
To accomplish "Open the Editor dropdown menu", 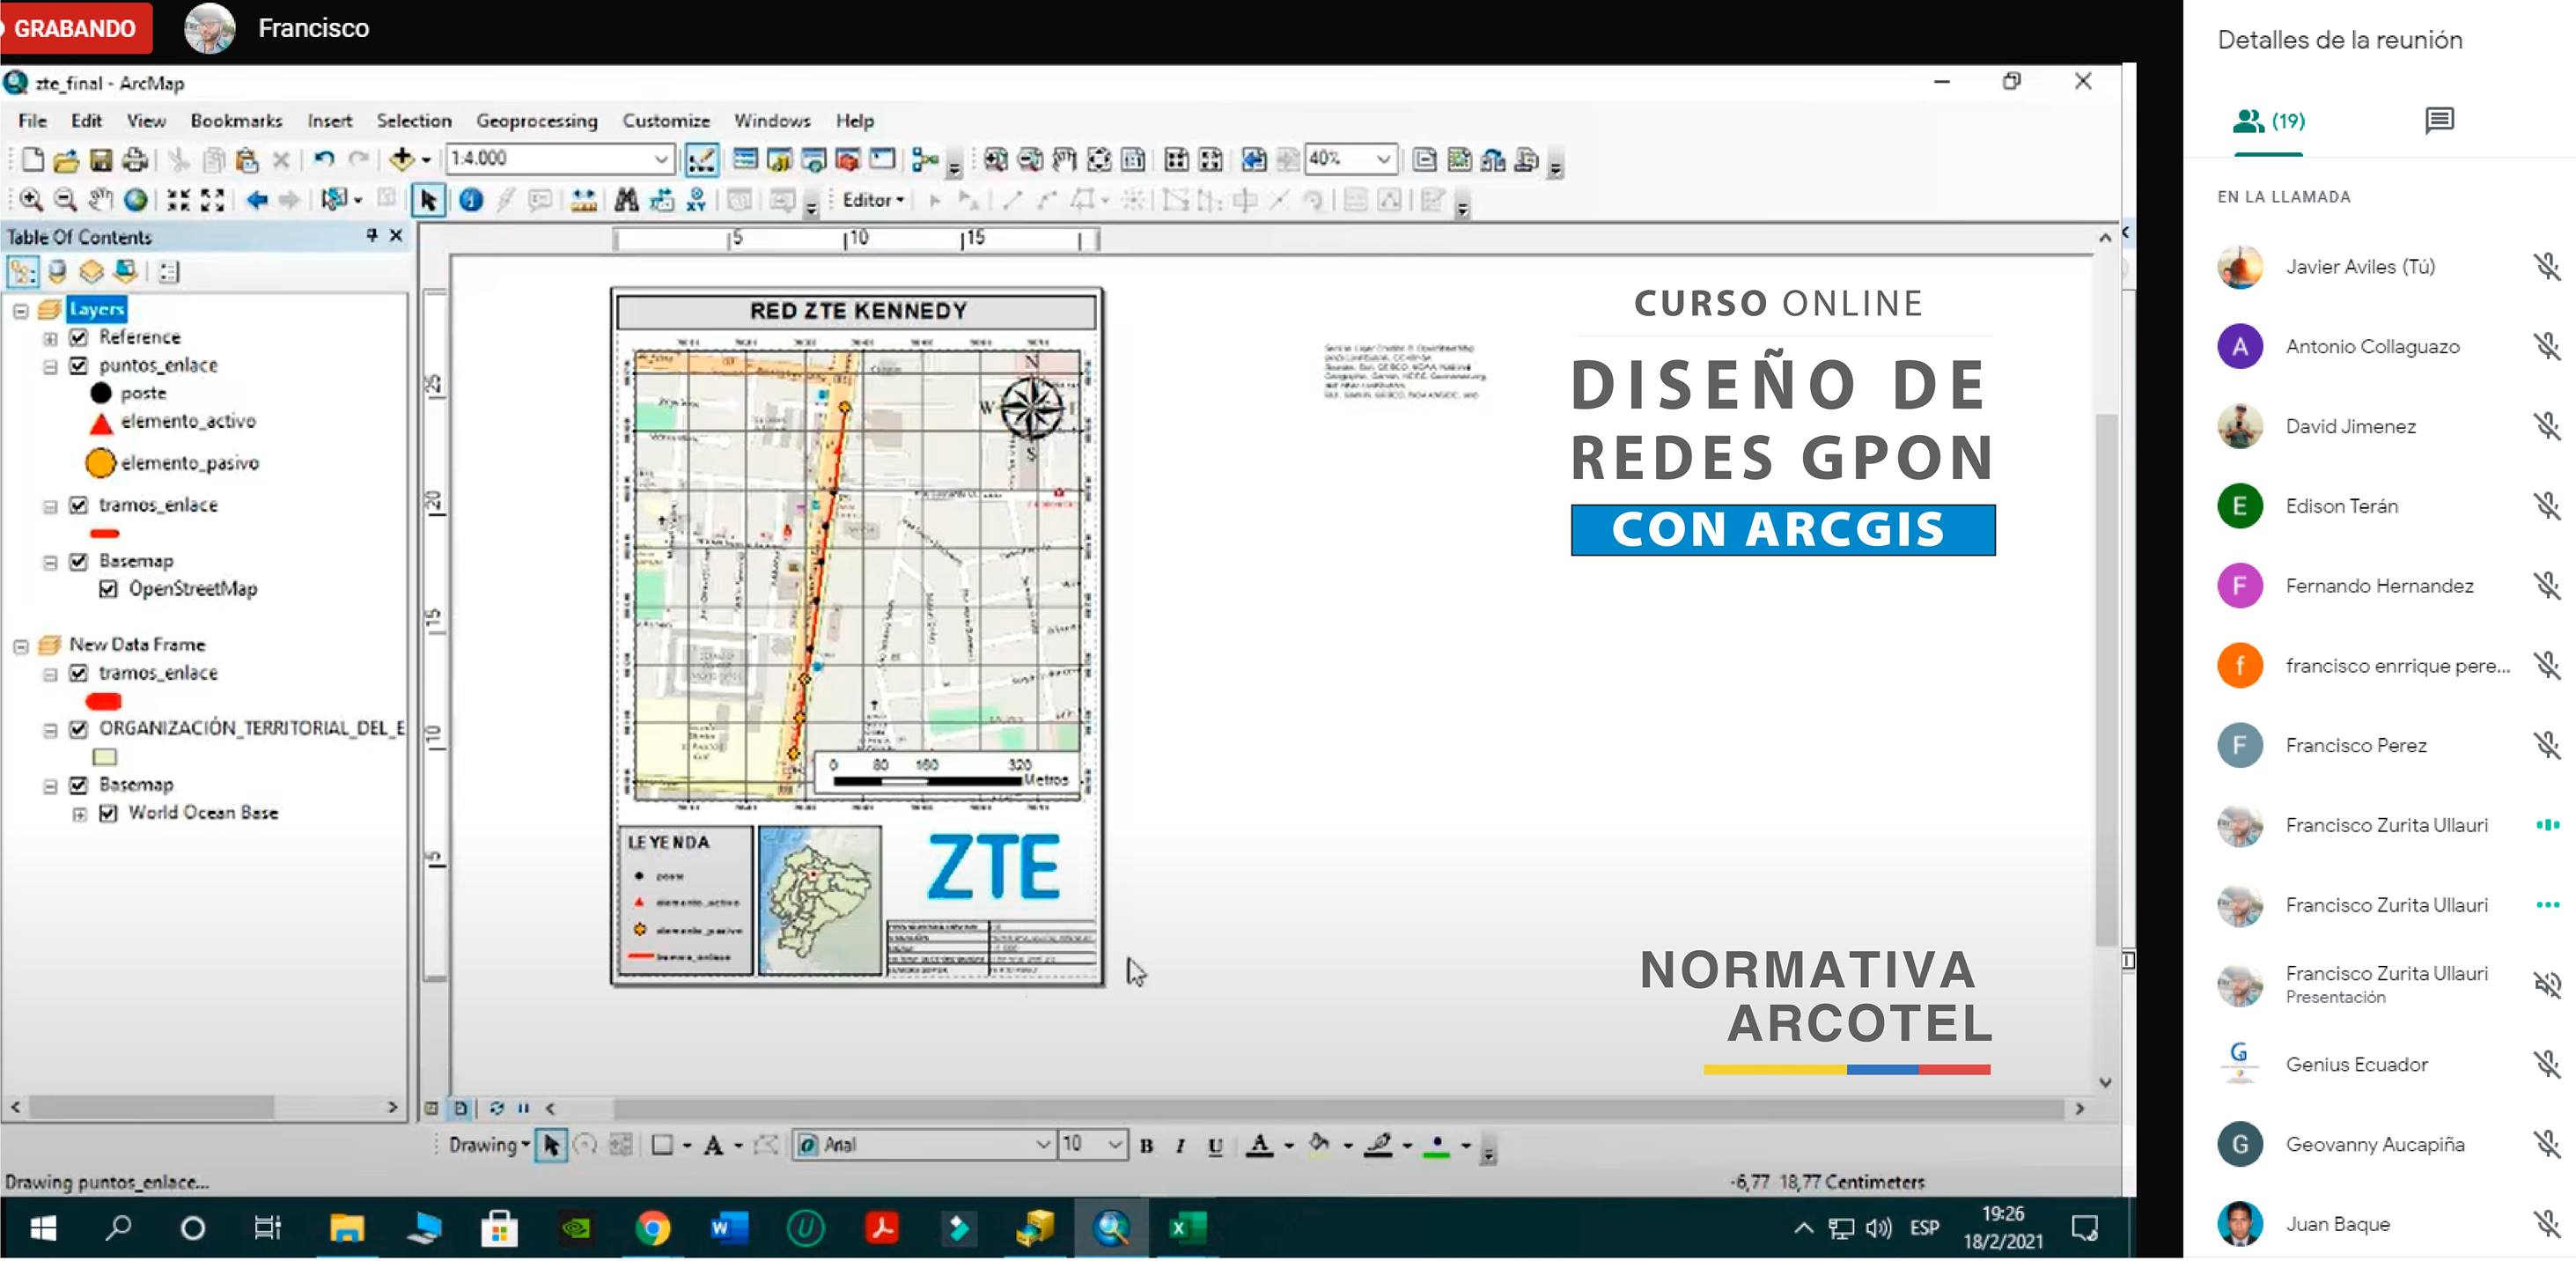I will 873,200.
